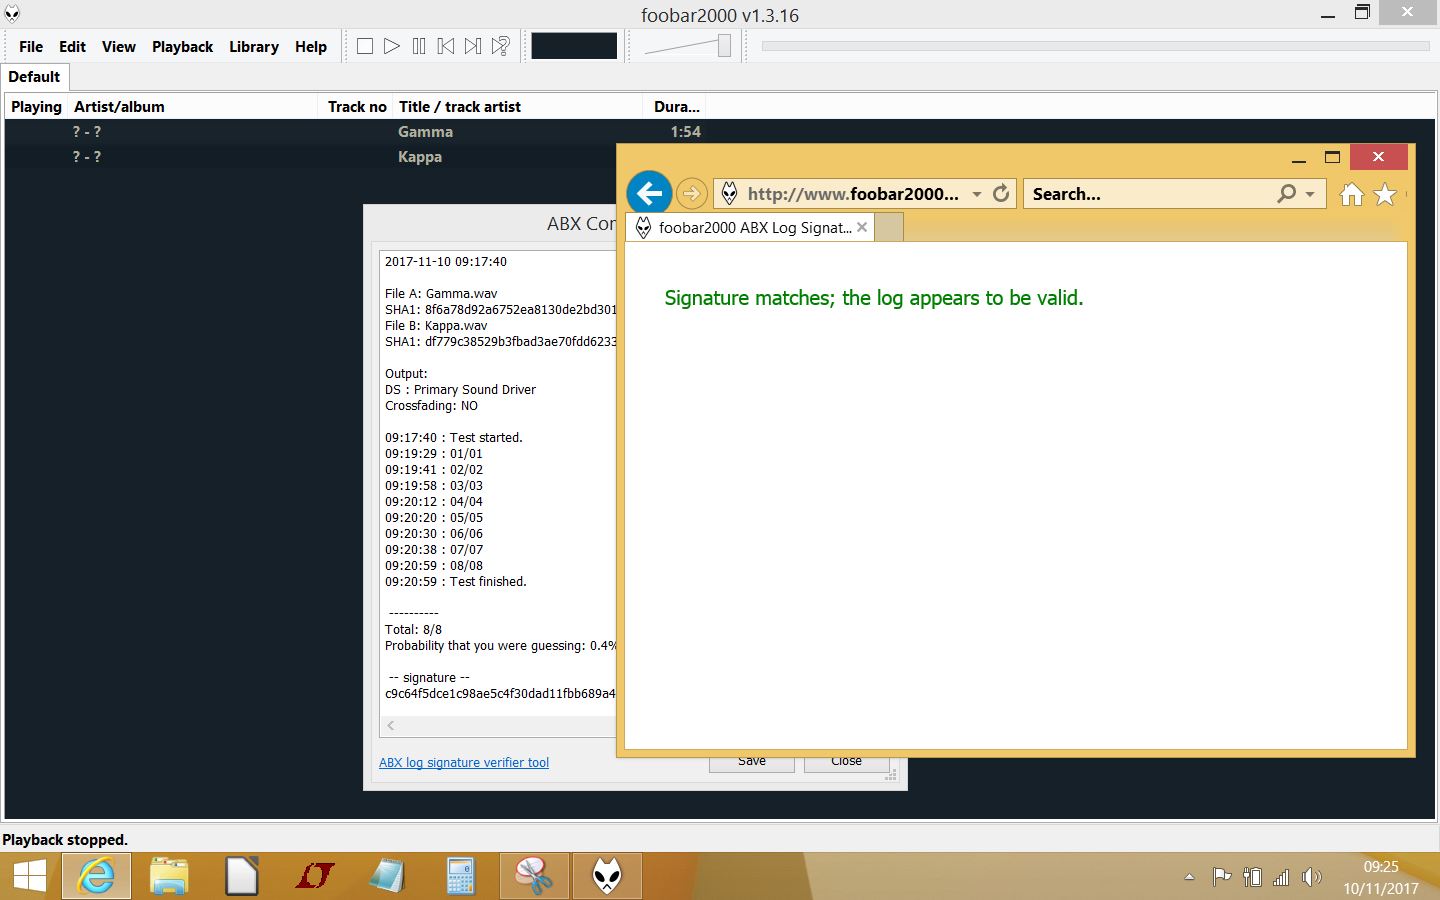Close the ABX Log Signature browser tab
The width and height of the screenshot is (1440, 900).
[x=862, y=228]
